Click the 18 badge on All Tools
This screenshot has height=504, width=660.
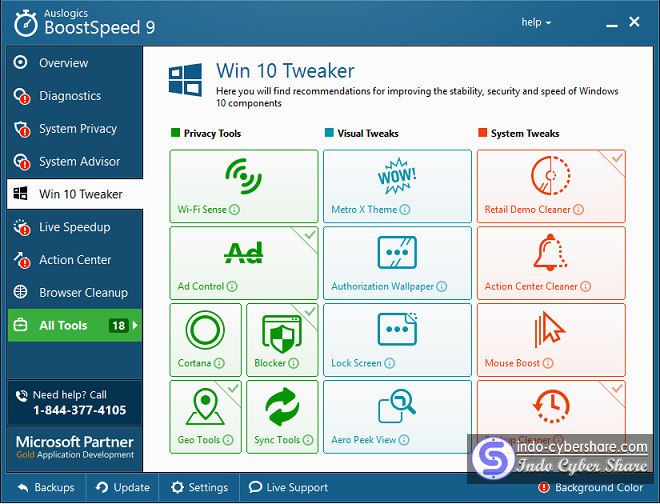tap(119, 325)
